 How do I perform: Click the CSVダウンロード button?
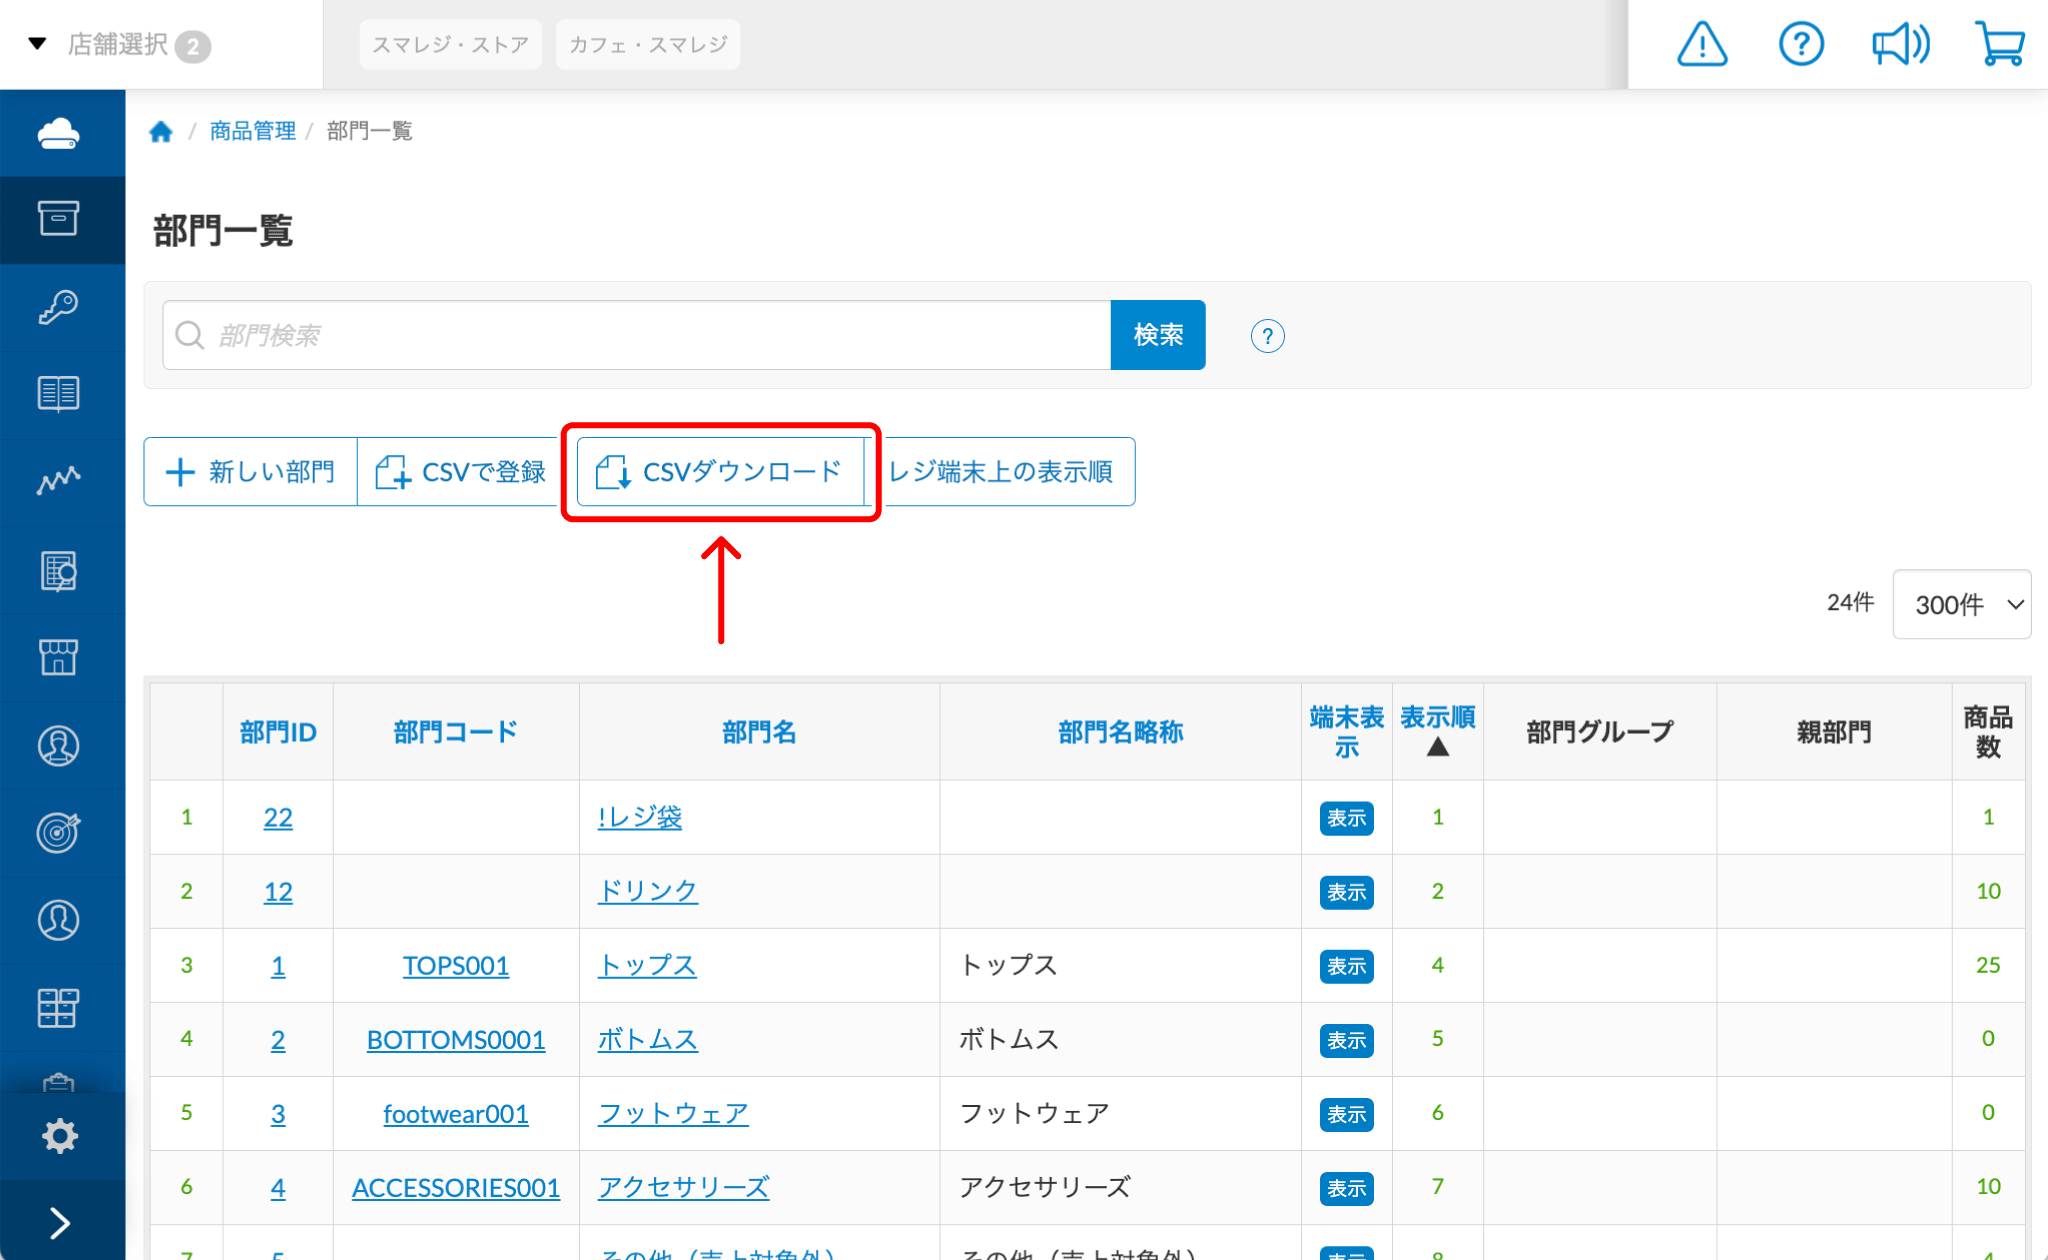(x=720, y=472)
